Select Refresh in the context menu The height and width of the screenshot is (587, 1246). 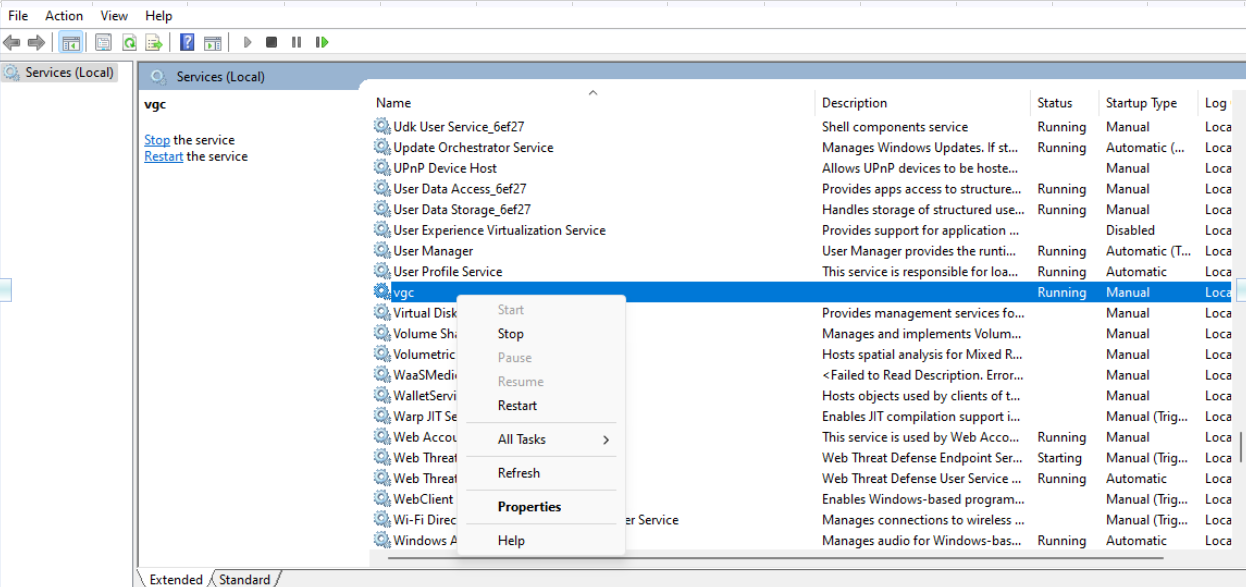click(518, 473)
